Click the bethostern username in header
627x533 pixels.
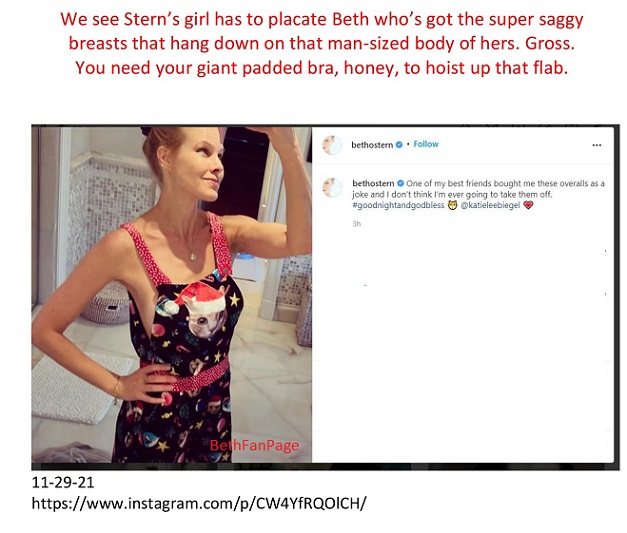(x=372, y=145)
